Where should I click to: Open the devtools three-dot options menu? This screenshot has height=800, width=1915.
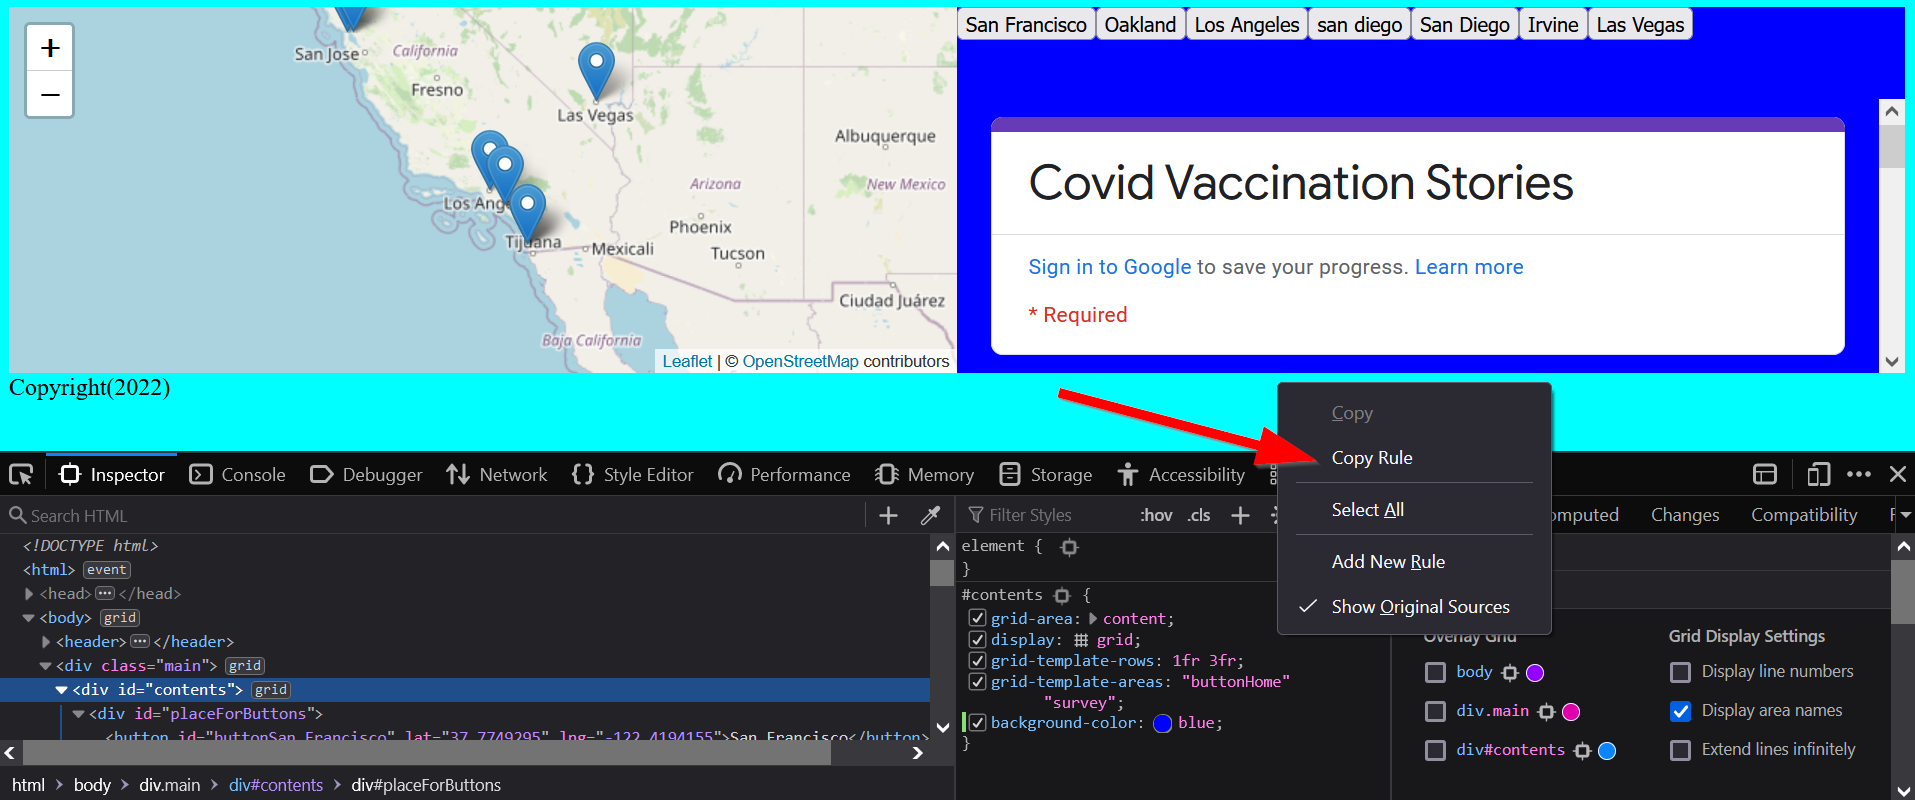(1859, 474)
